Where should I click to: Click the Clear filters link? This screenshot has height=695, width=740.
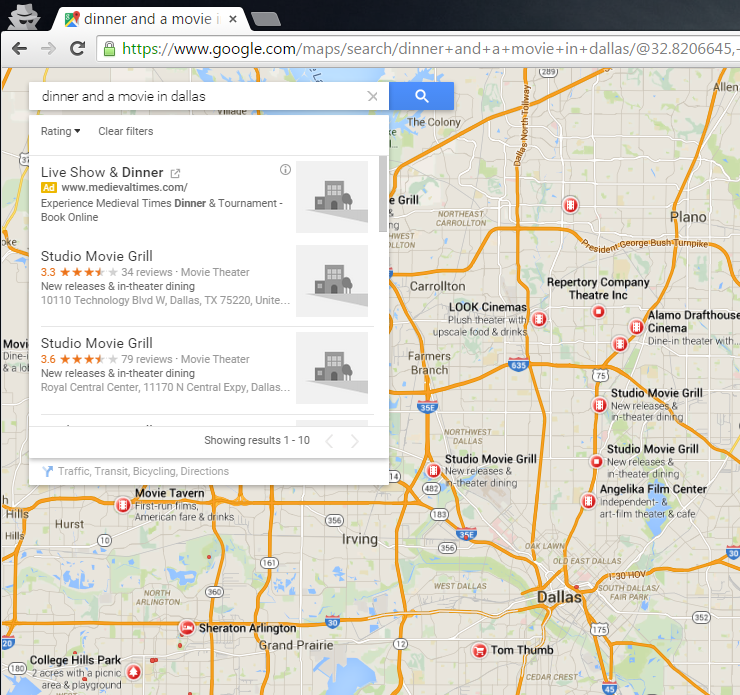click(x=126, y=132)
